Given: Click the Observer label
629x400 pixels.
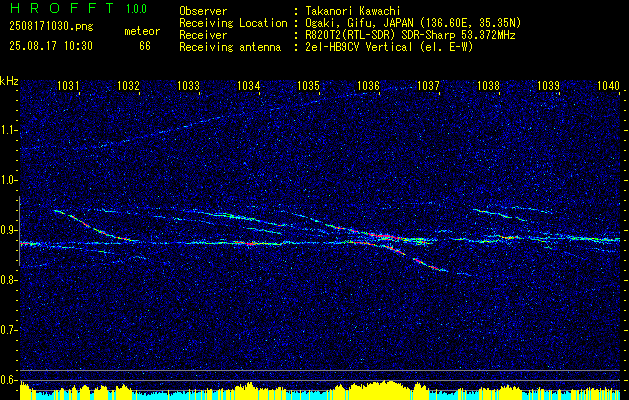Looking at the screenshot, I should tap(203, 11).
